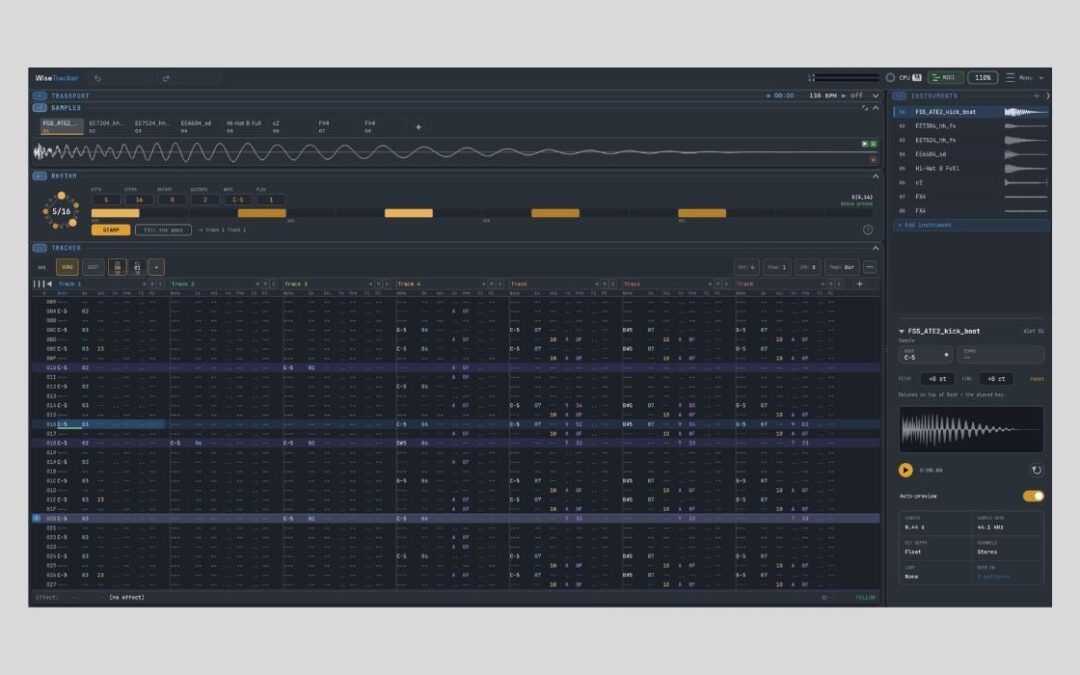Click the pitch field showing +0 st
Viewport: 1080px width, 675px height.
(937, 379)
